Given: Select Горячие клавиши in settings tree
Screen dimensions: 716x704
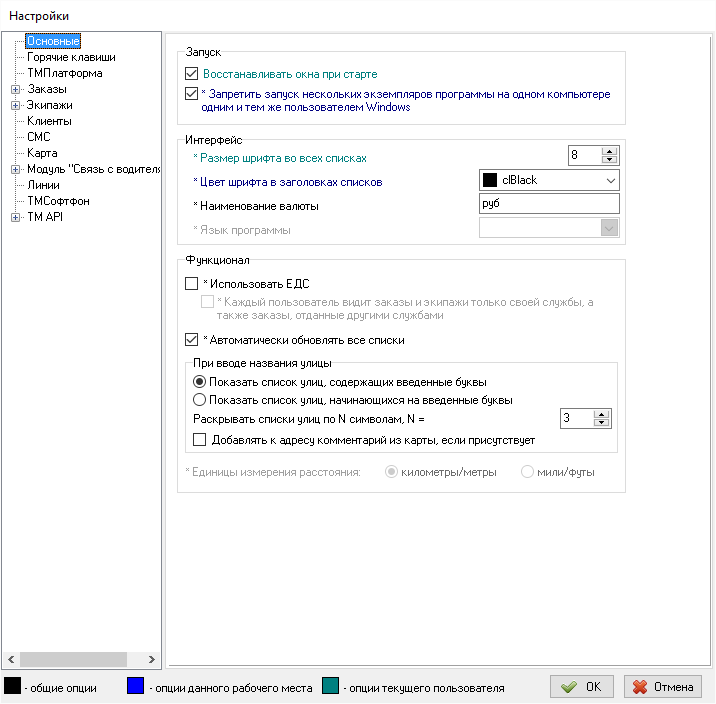Looking at the screenshot, I should click(70, 57).
